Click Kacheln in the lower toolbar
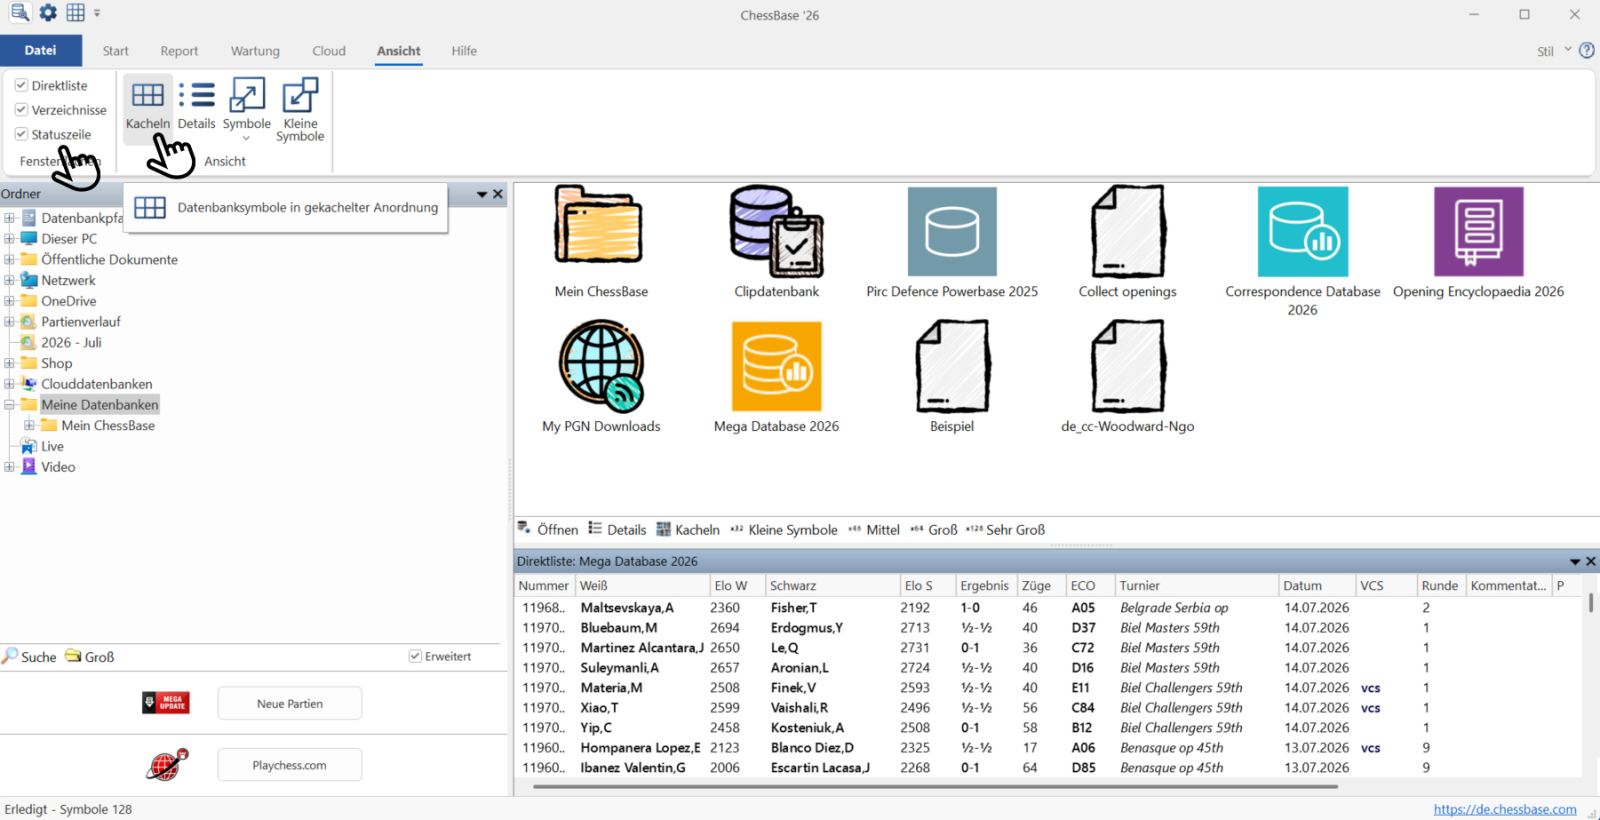 point(688,529)
